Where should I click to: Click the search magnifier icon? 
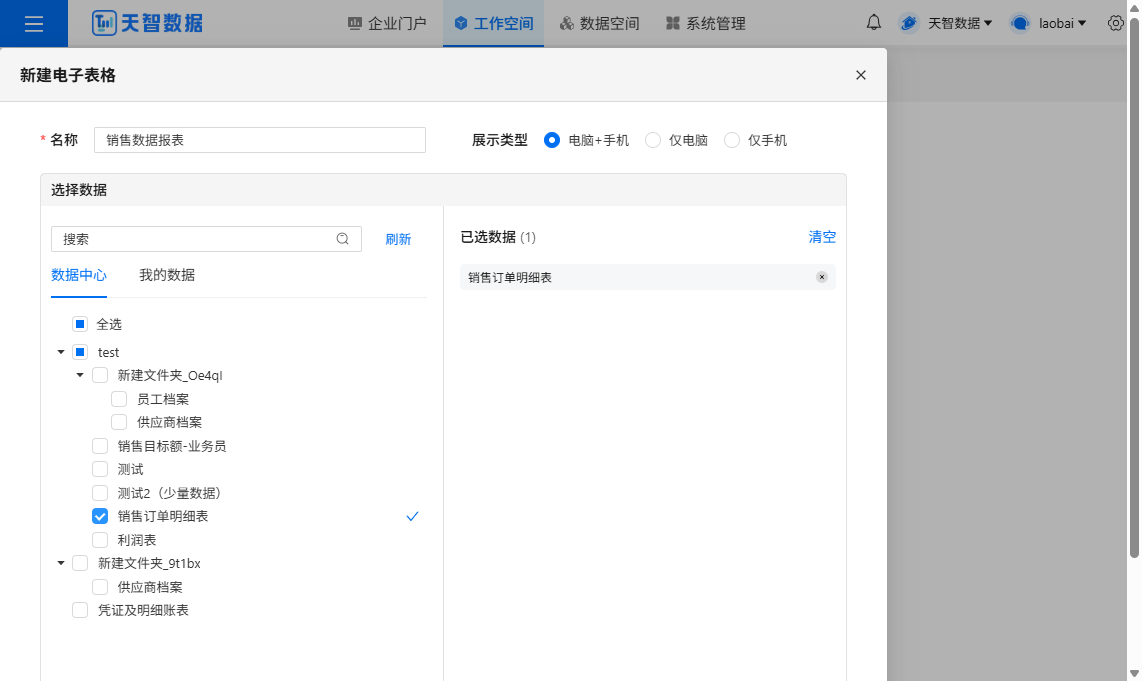(x=342, y=239)
